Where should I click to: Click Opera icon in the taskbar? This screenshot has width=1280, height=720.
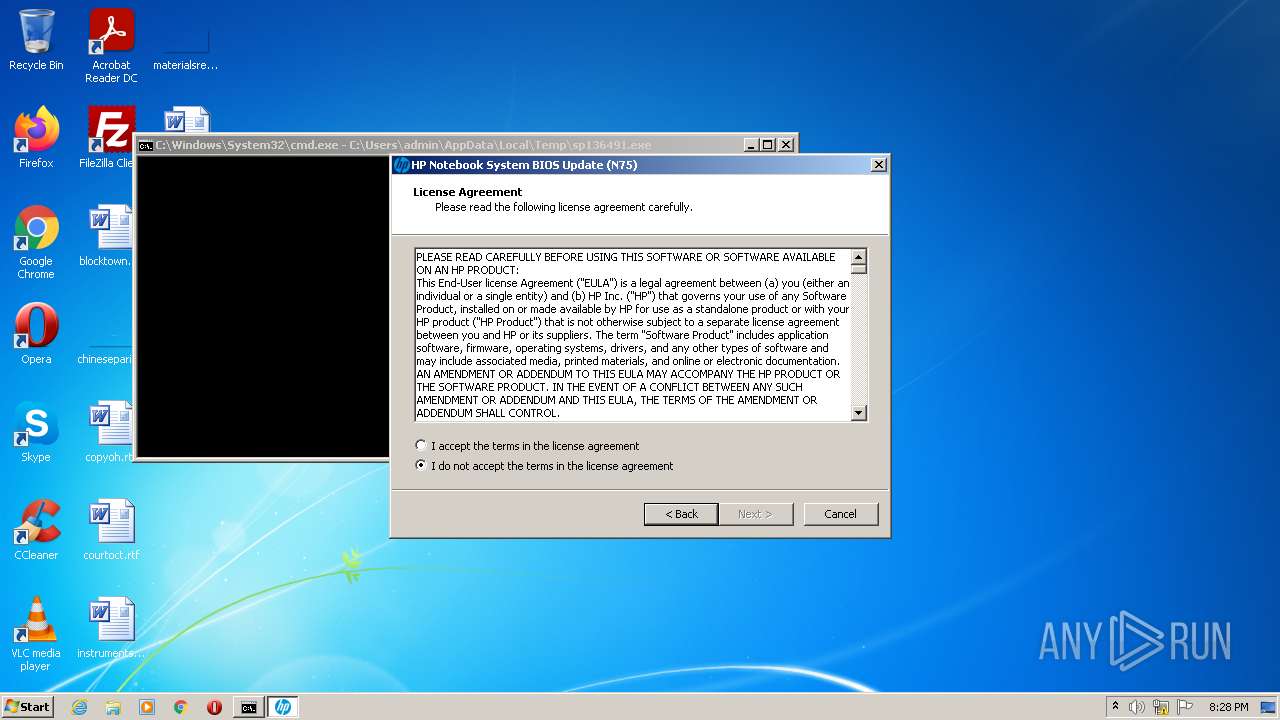pos(214,707)
